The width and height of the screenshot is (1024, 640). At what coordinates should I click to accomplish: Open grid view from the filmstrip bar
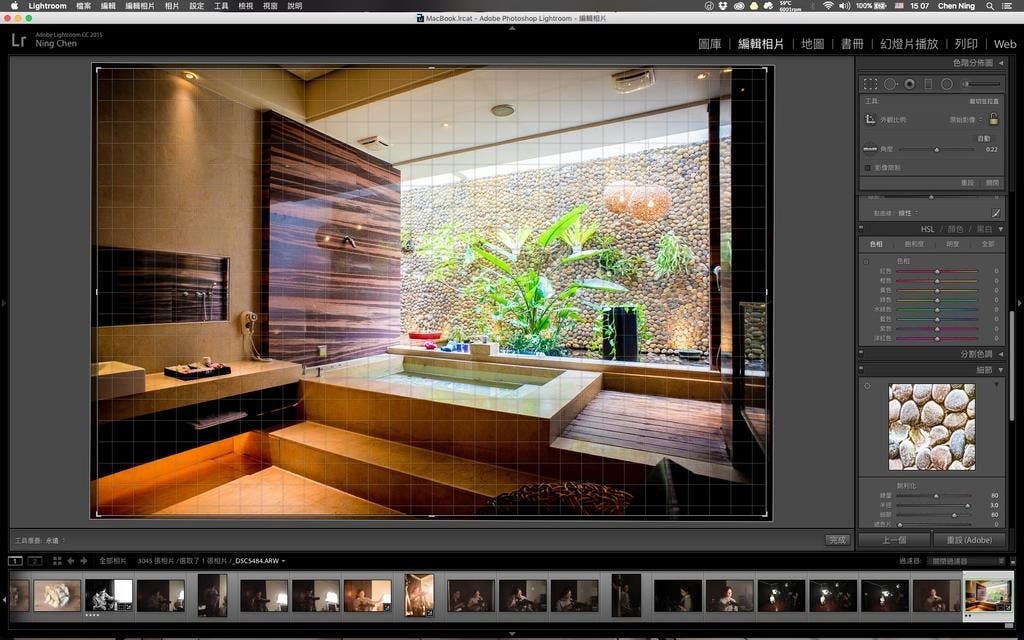click(57, 561)
